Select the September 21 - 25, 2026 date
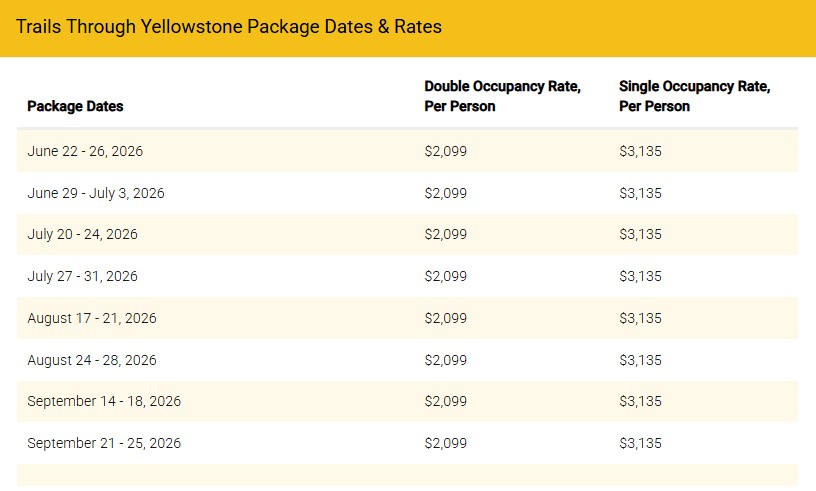816x491 pixels. pyautogui.click(x=104, y=443)
